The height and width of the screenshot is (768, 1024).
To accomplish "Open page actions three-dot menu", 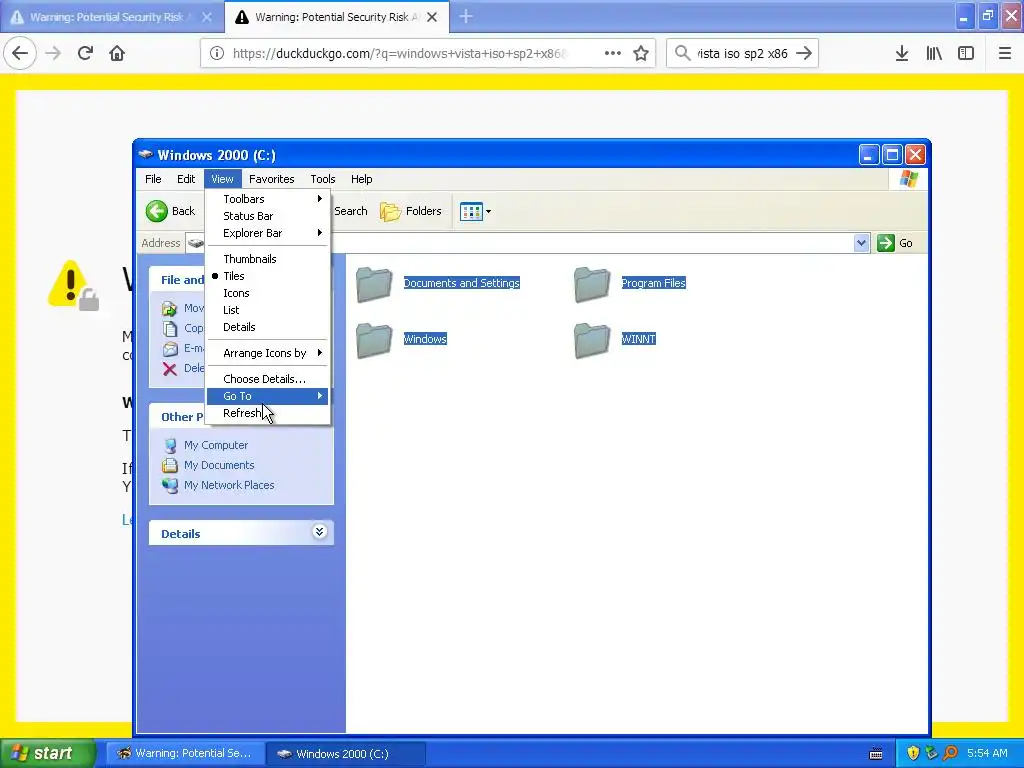I will click(613, 53).
